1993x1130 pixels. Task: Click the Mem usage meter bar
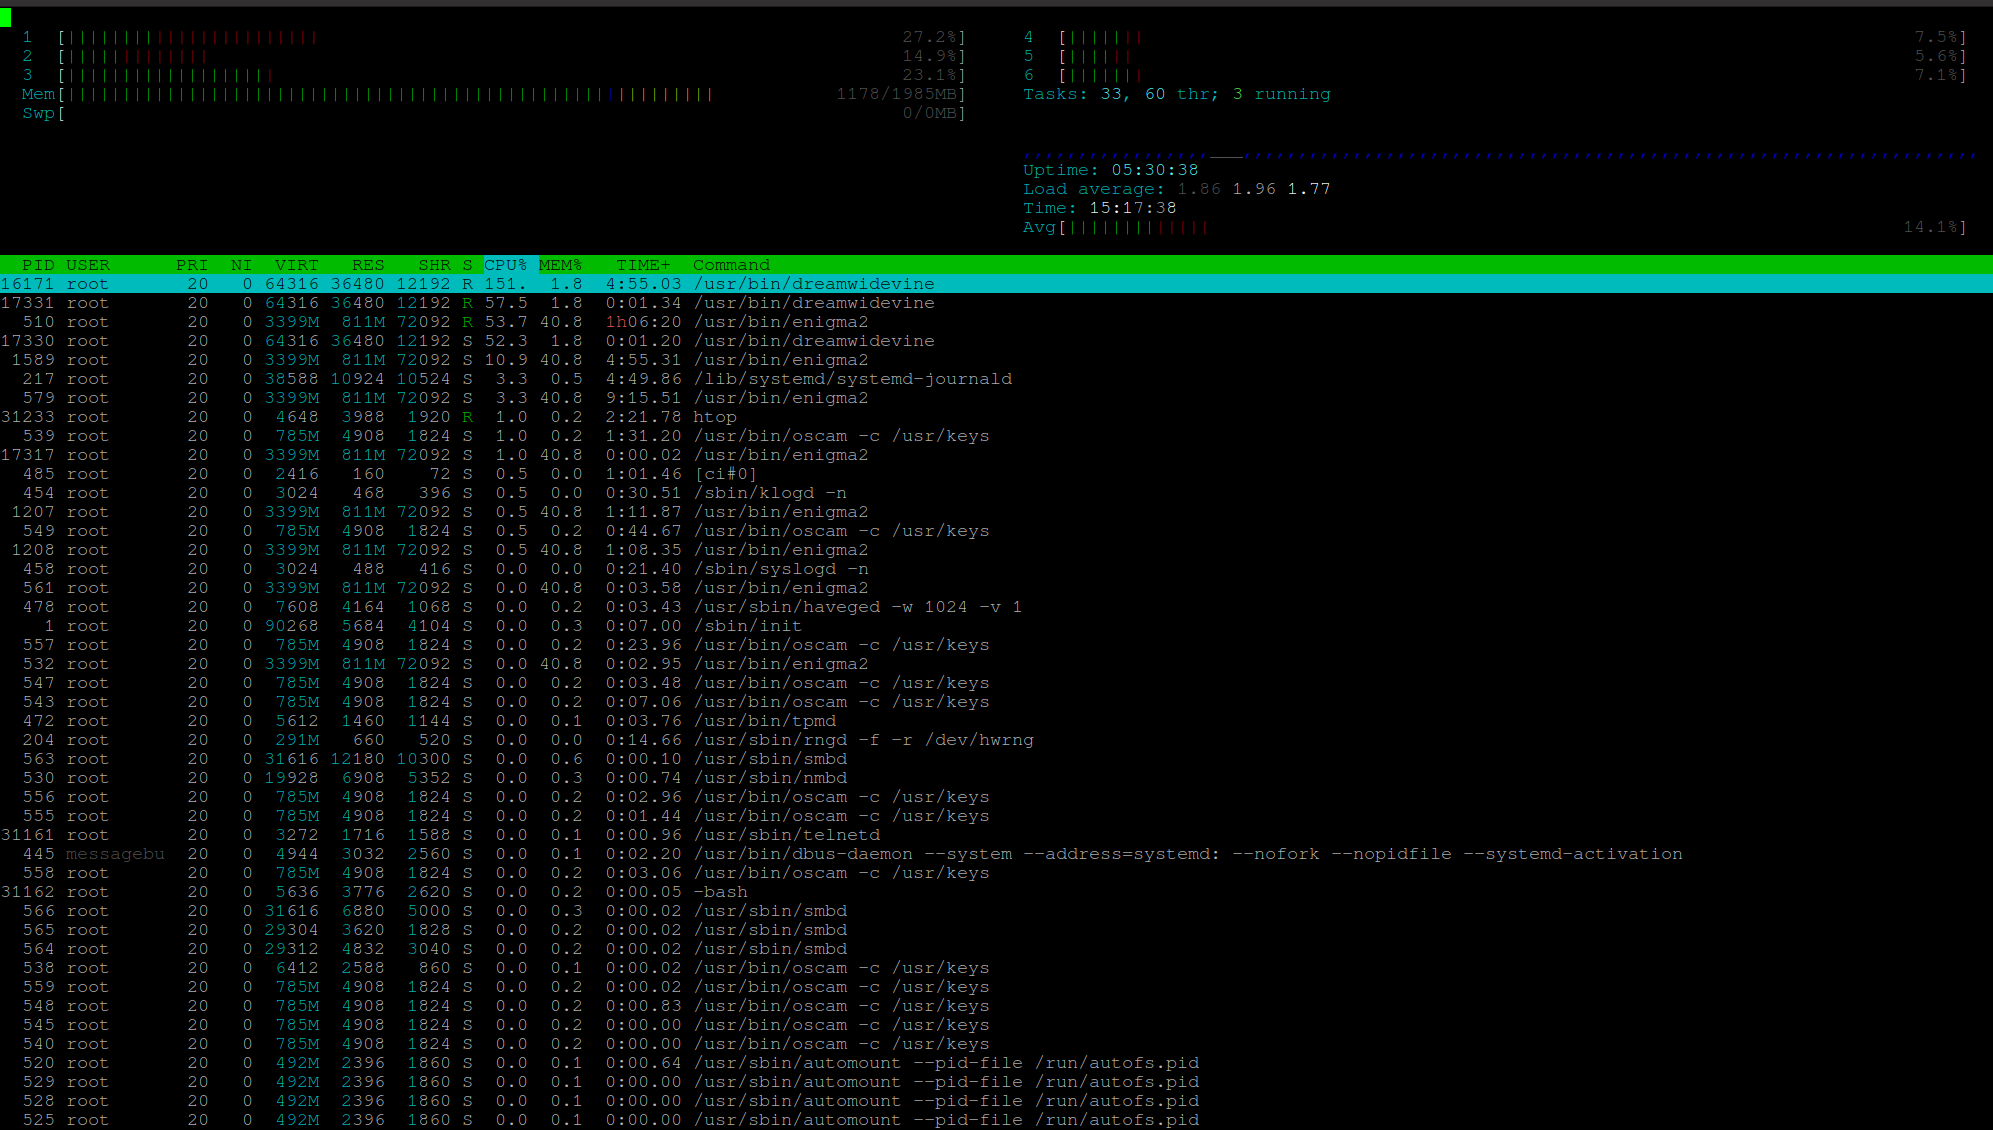pyautogui.click(x=390, y=94)
